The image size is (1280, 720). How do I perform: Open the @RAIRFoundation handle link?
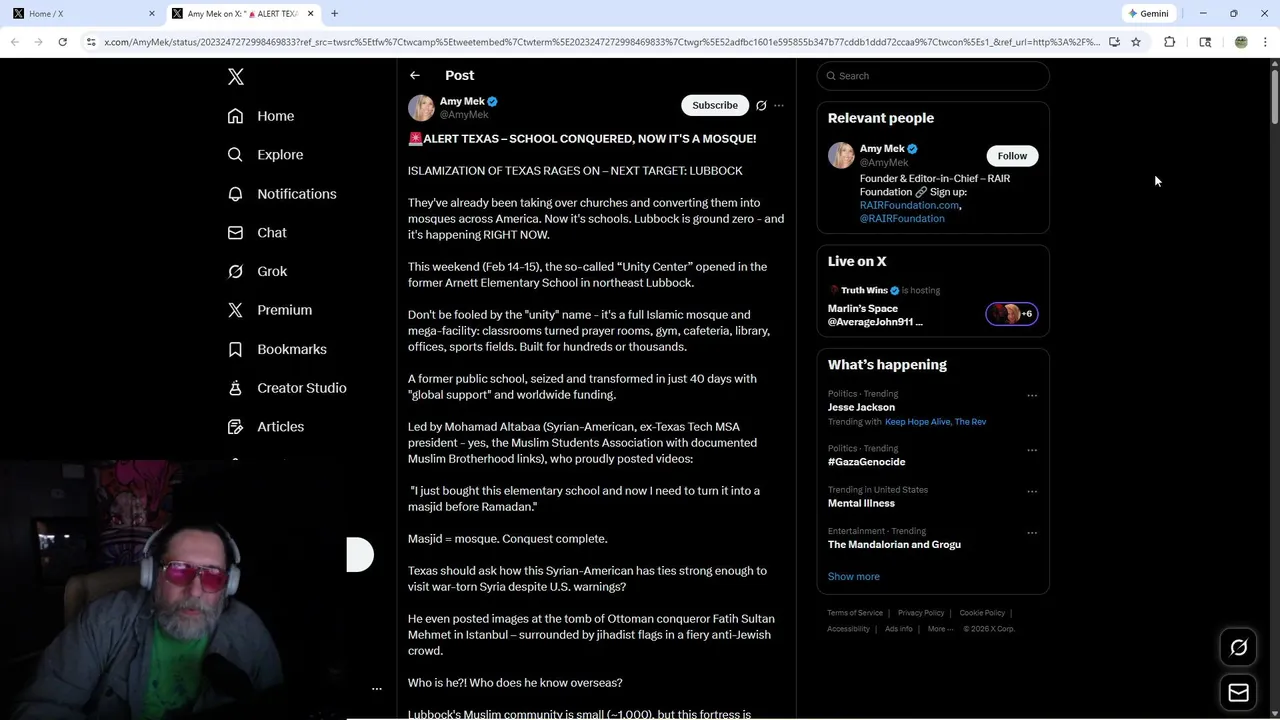pos(902,218)
